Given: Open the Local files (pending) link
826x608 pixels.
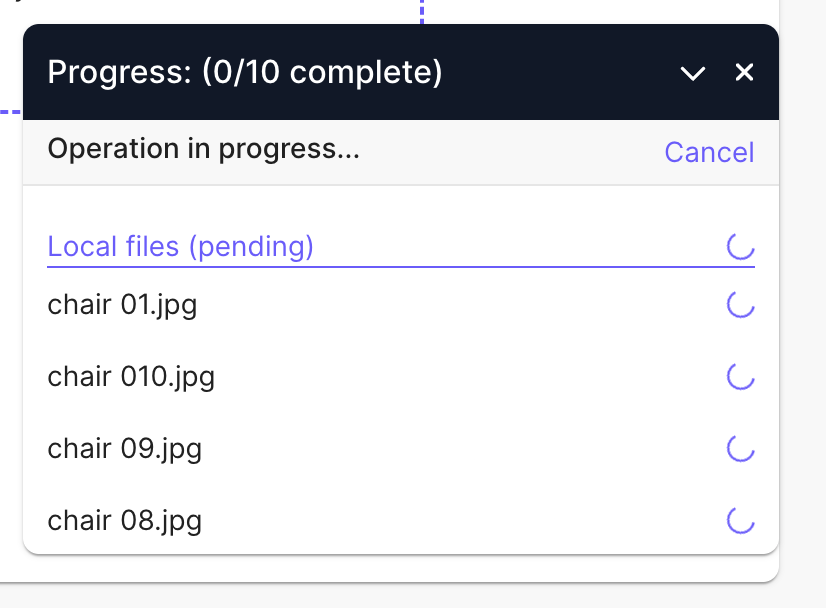Looking at the screenshot, I should tap(180, 246).
